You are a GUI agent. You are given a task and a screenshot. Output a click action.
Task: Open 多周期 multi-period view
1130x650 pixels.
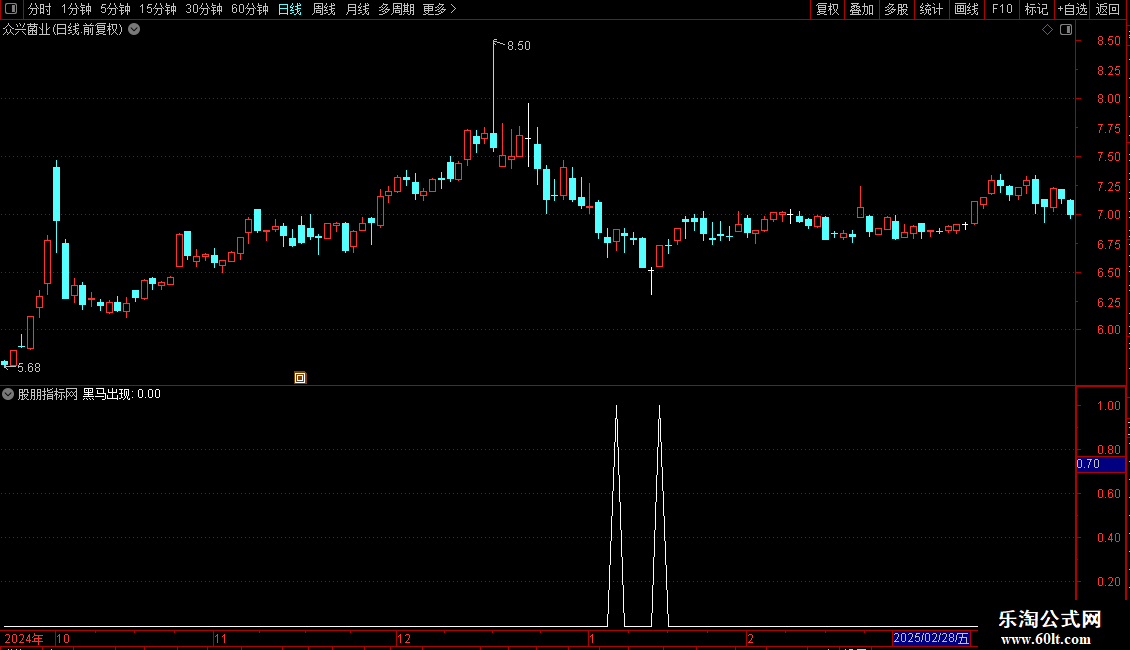[x=396, y=9]
